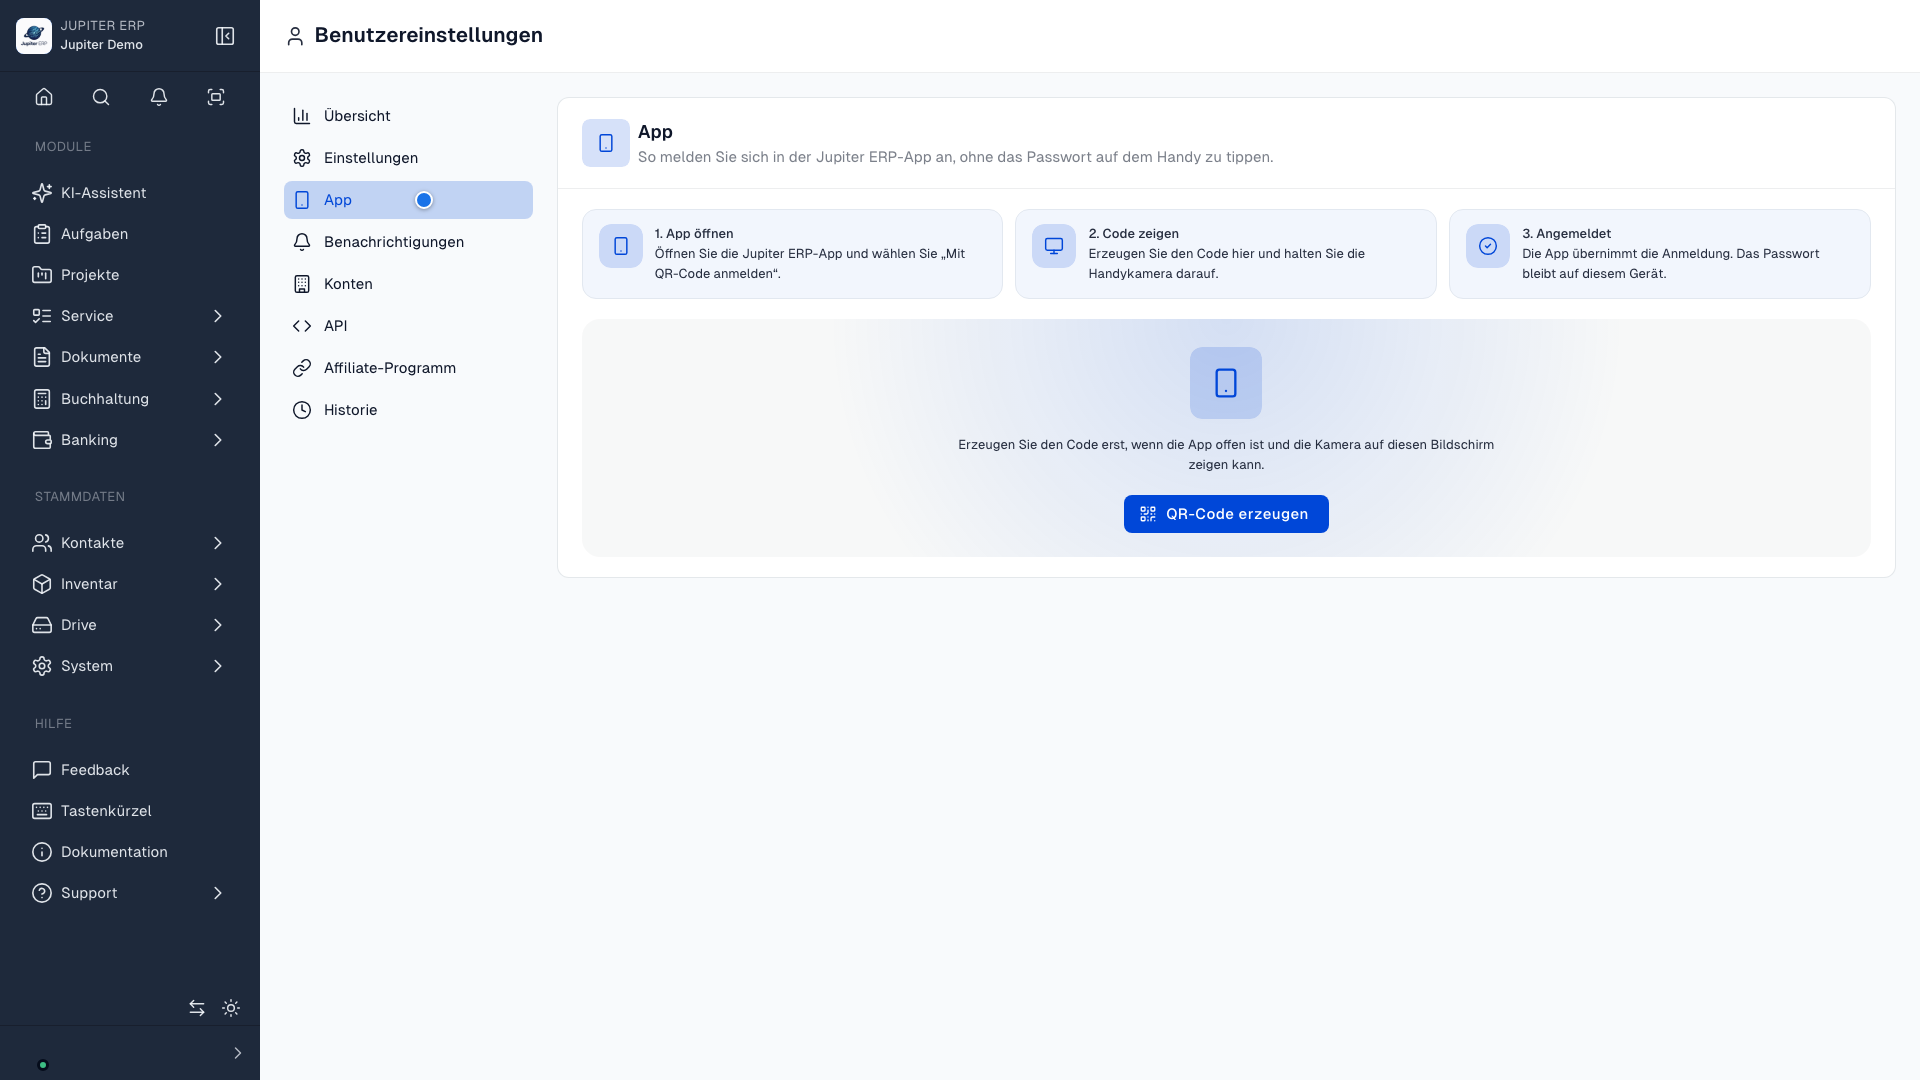Image resolution: width=1920 pixels, height=1080 pixels.
Task: Switch to API tab
Action: [x=408, y=326]
